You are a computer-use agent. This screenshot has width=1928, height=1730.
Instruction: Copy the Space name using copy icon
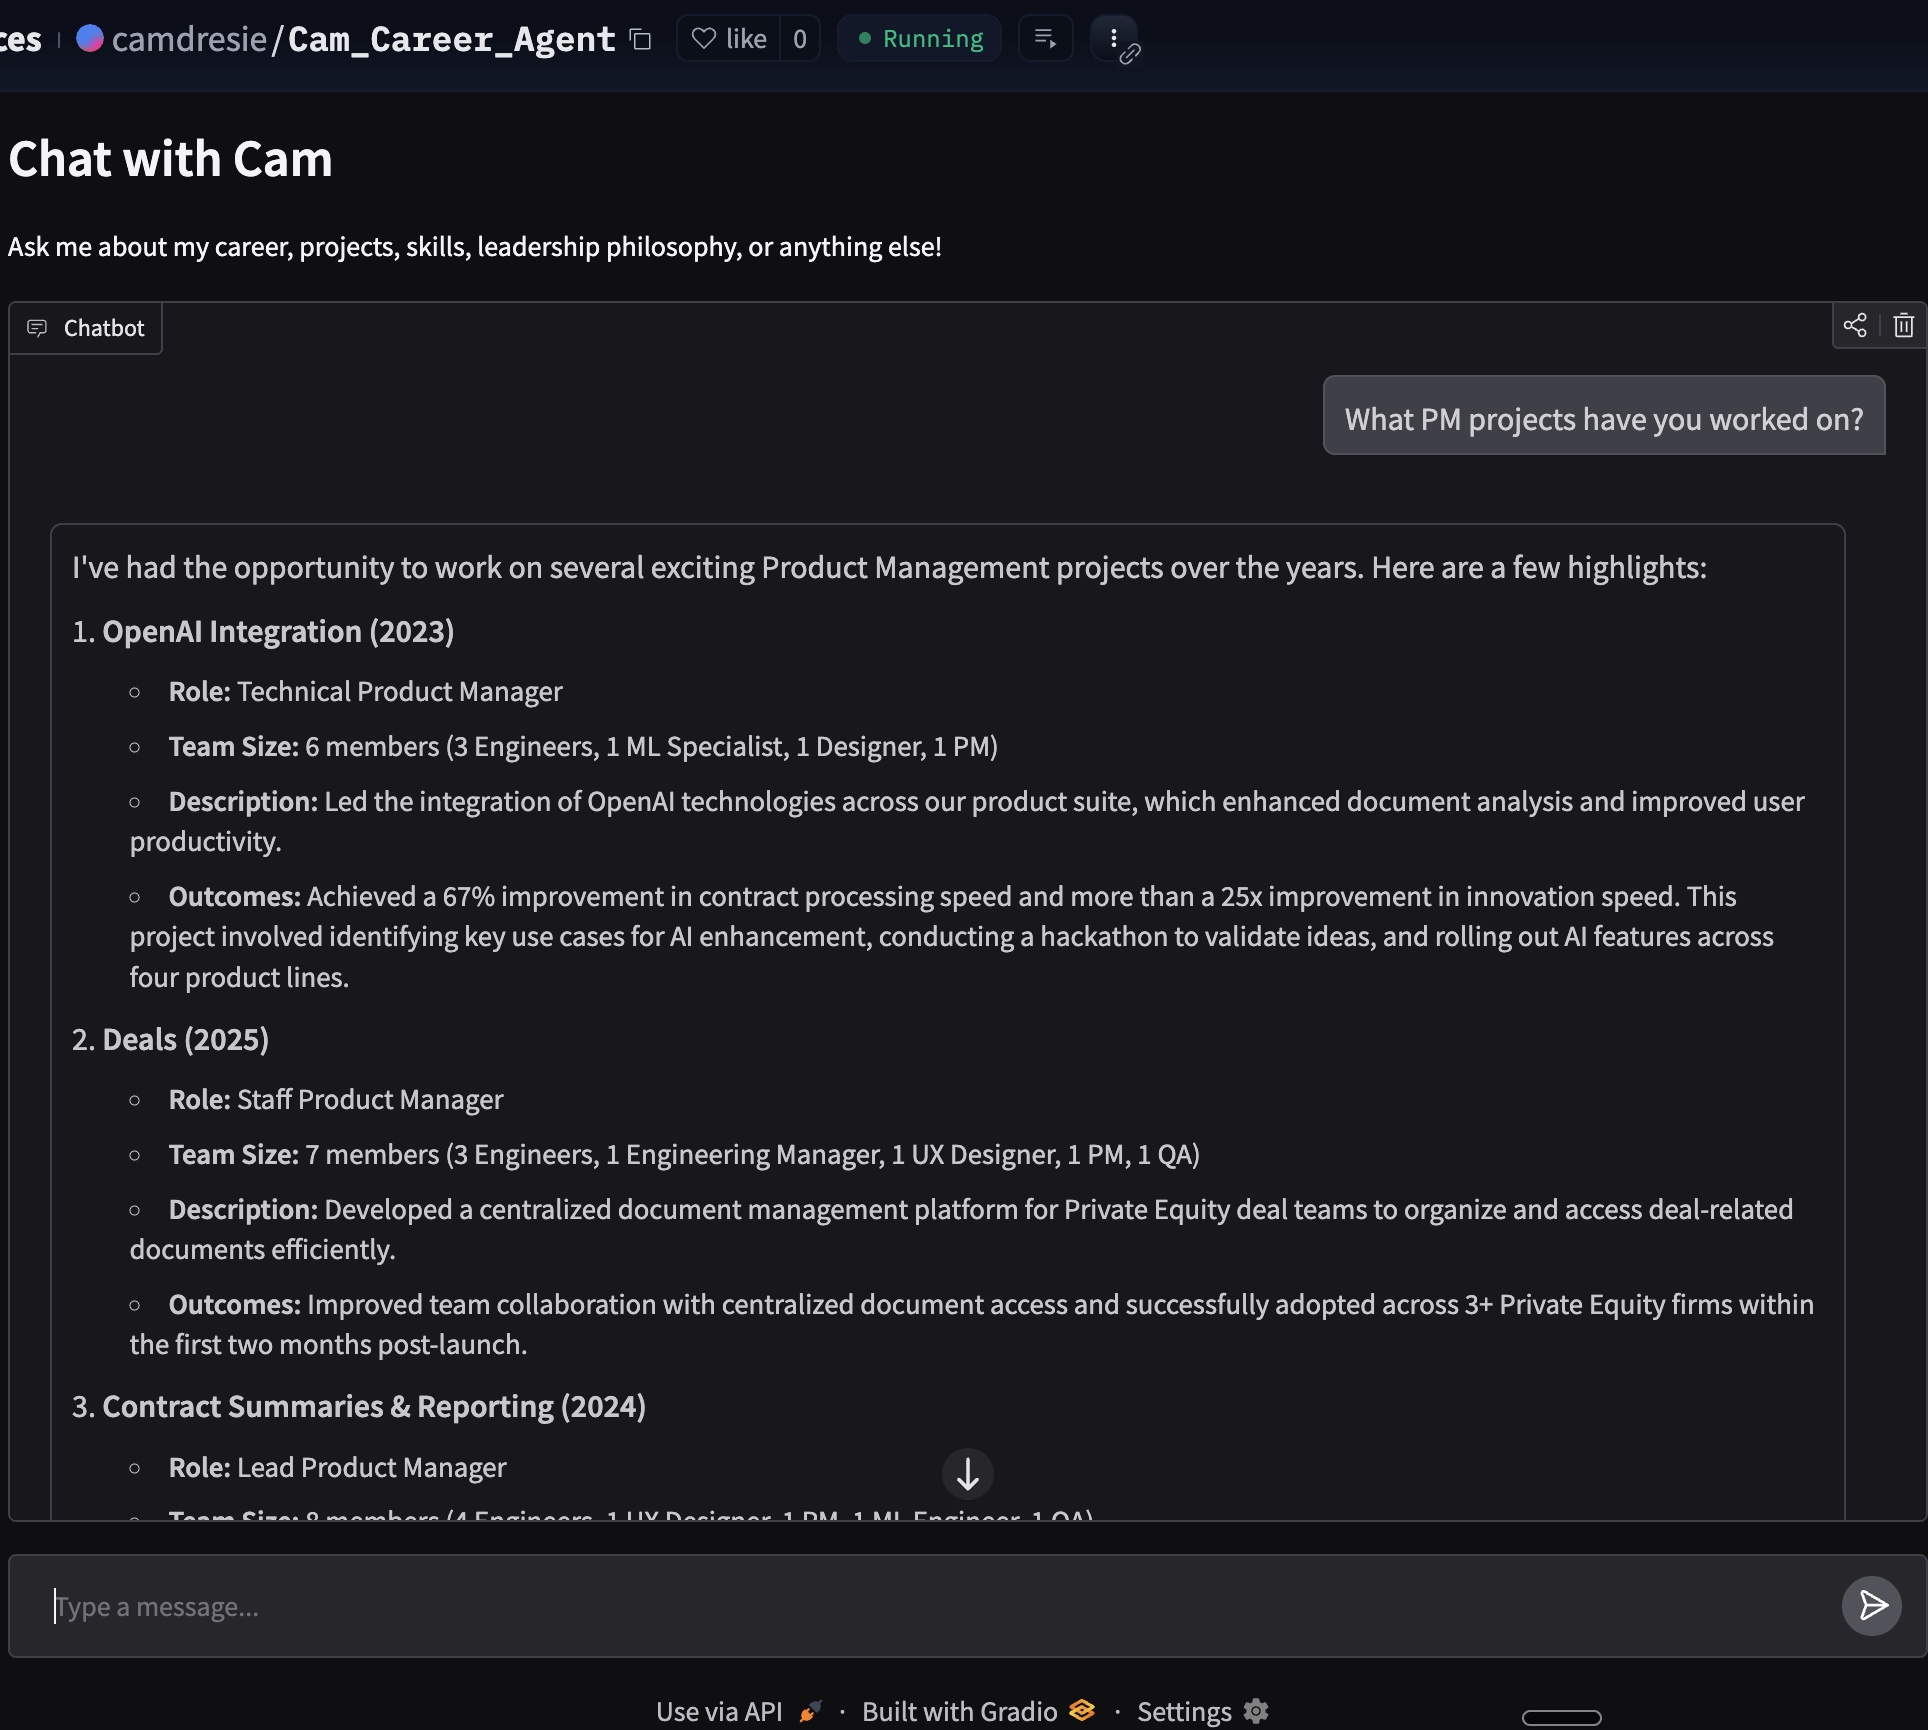[641, 40]
